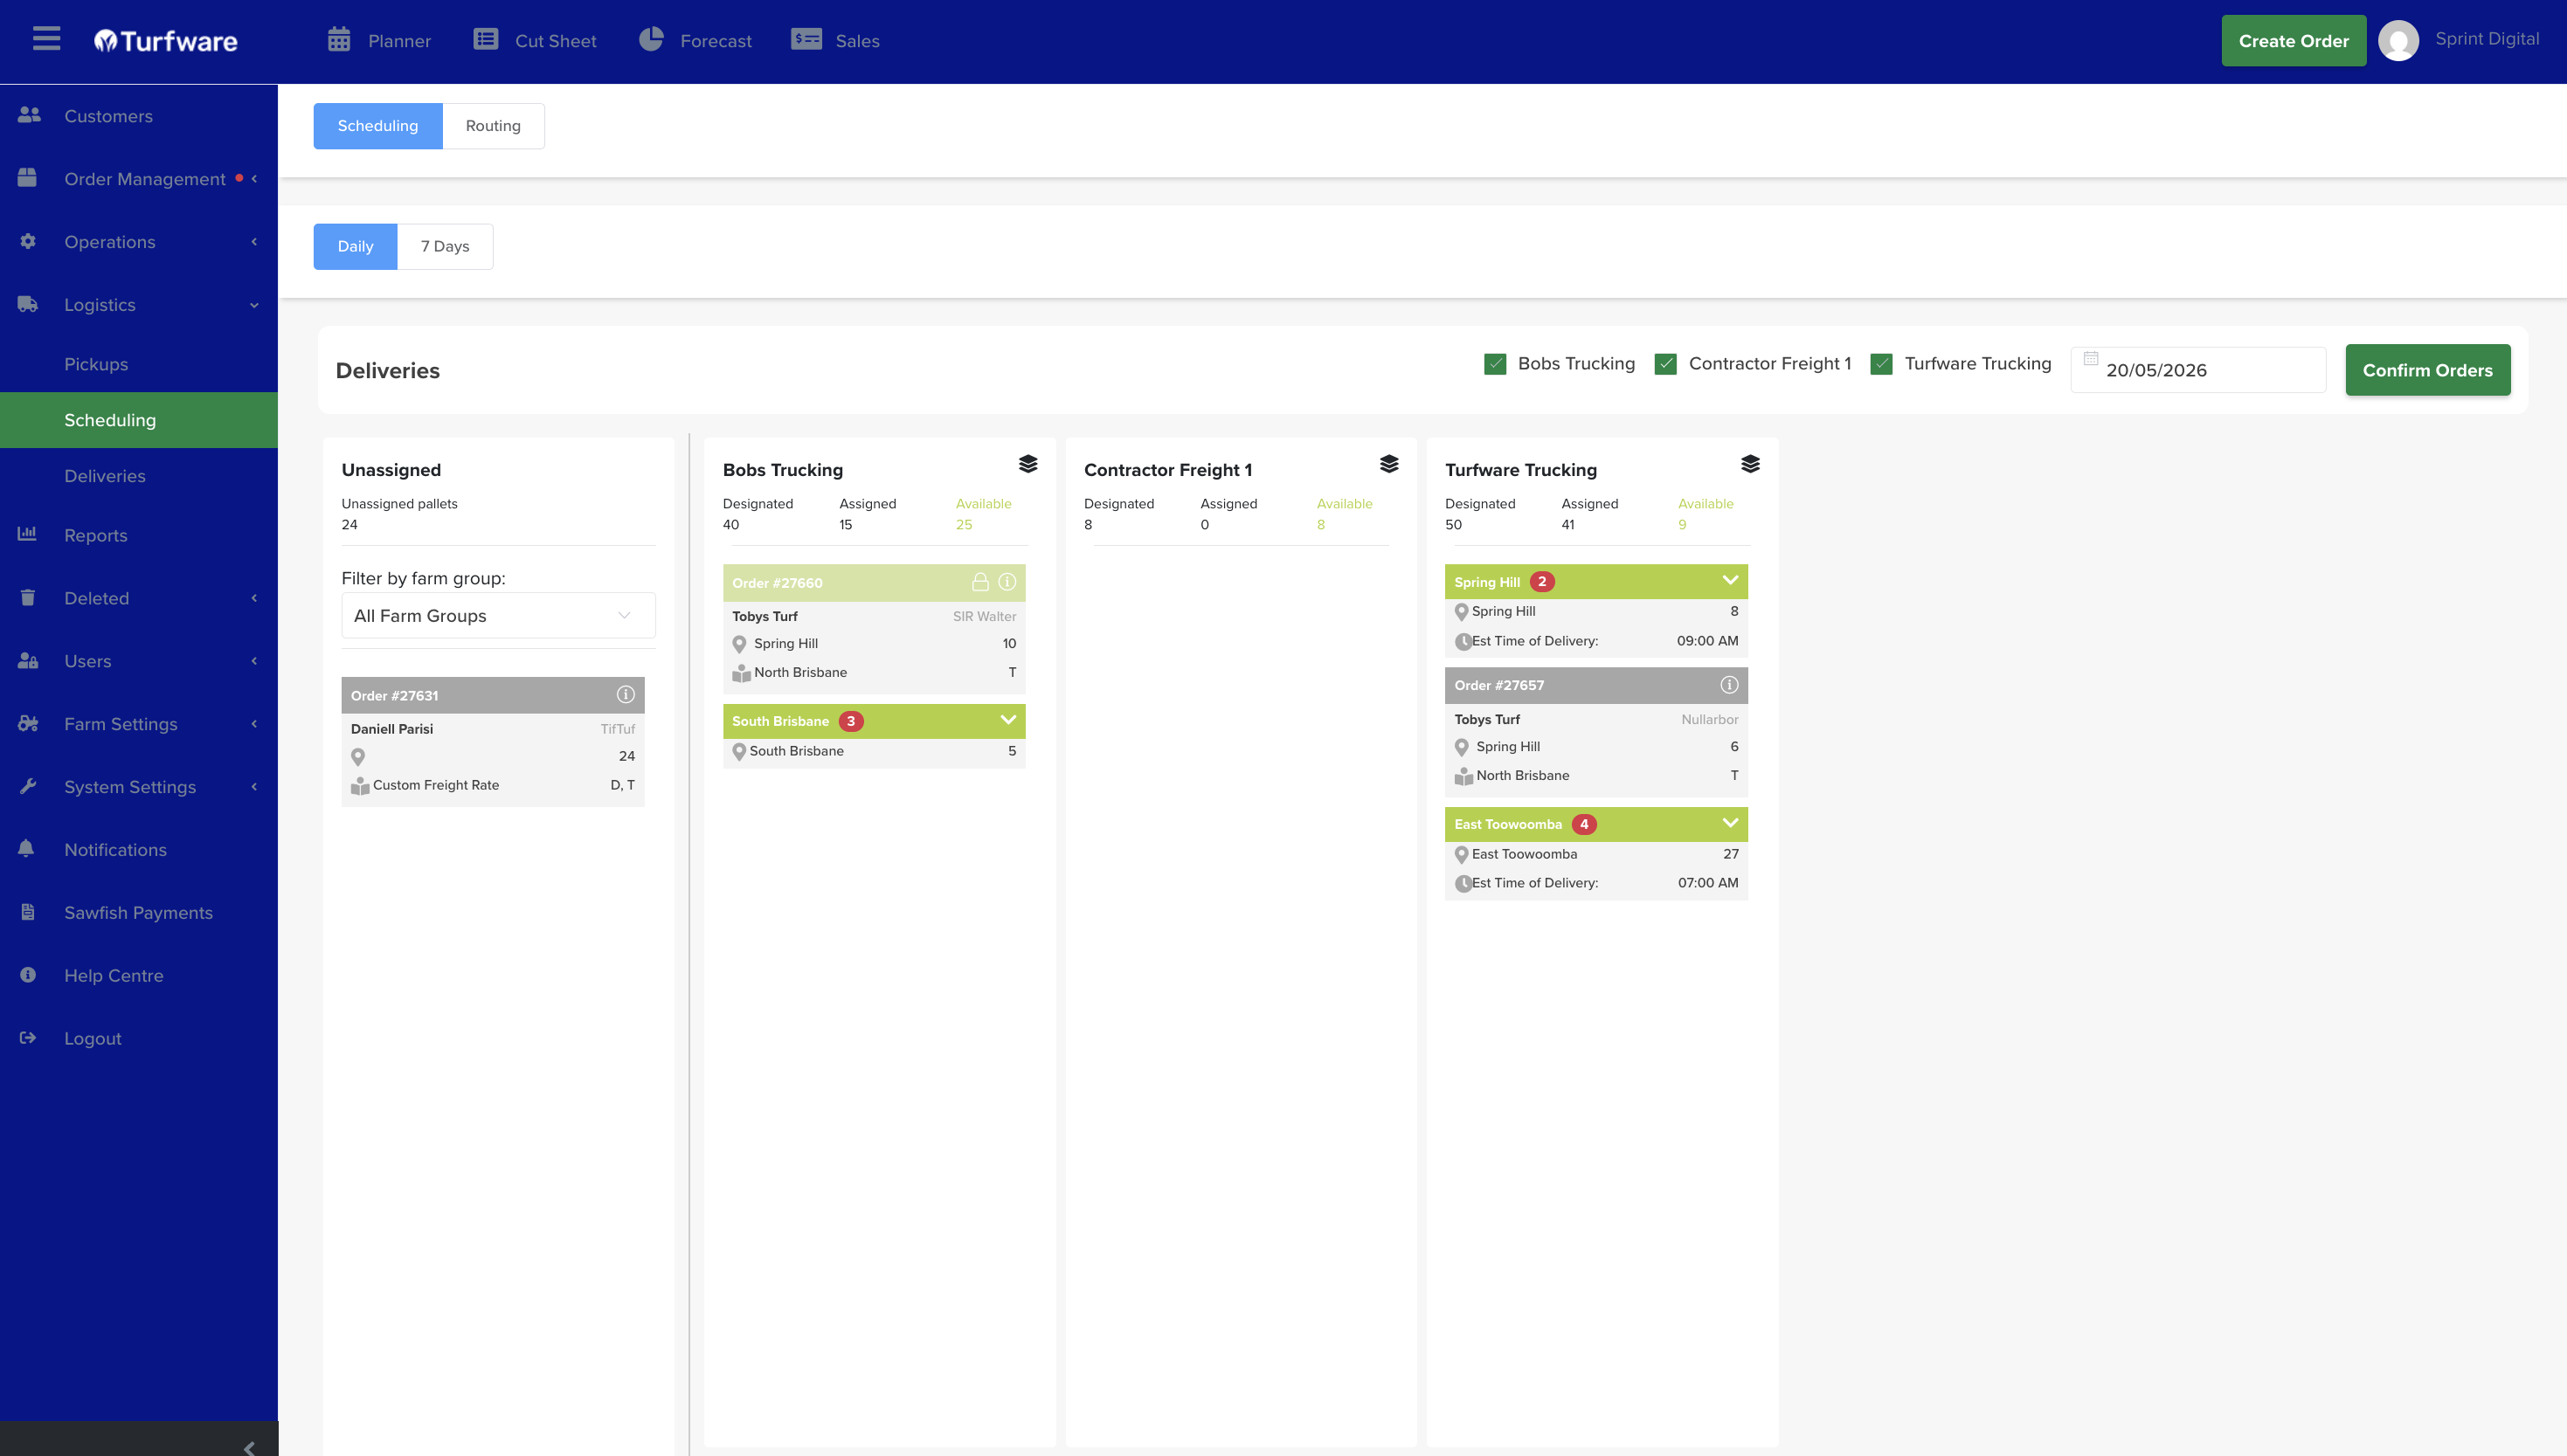Click the Help Centre info icon

[28, 975]
